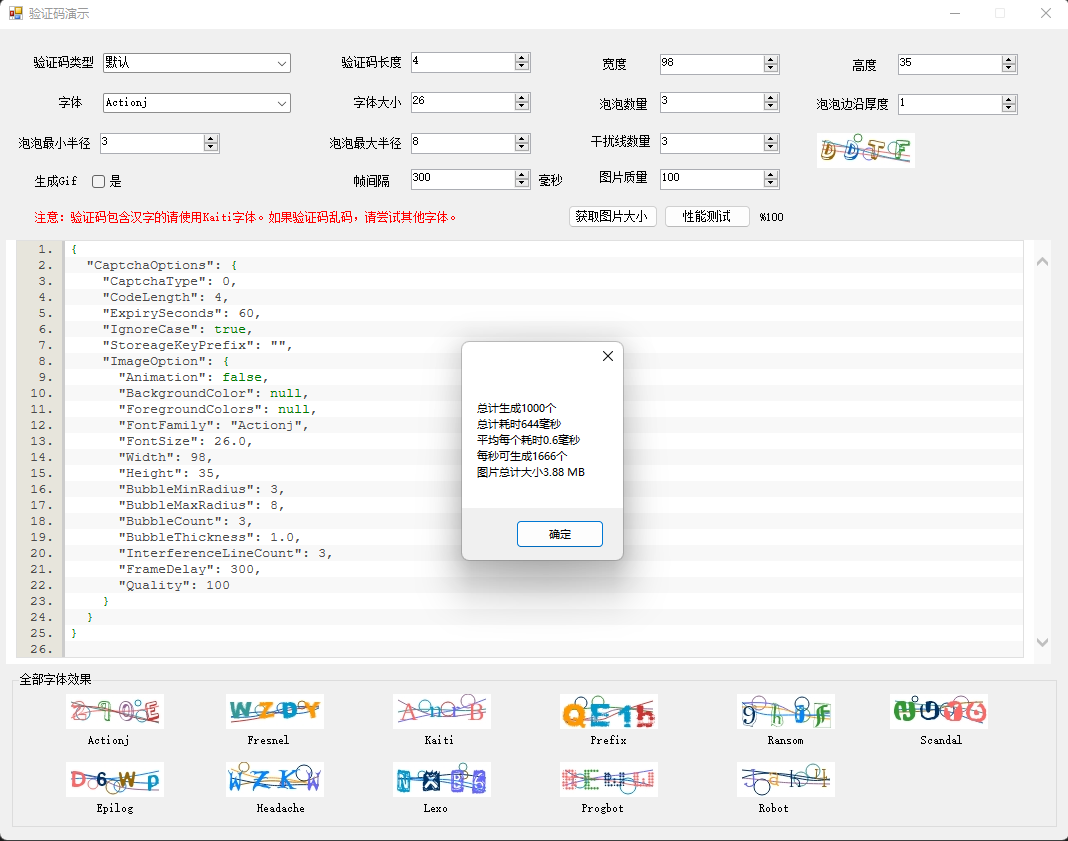The height and width of the screenshot is (841, 1068).
Task: Enable the 生成Gif 是 checkbox
Action: tap(96, 179)
